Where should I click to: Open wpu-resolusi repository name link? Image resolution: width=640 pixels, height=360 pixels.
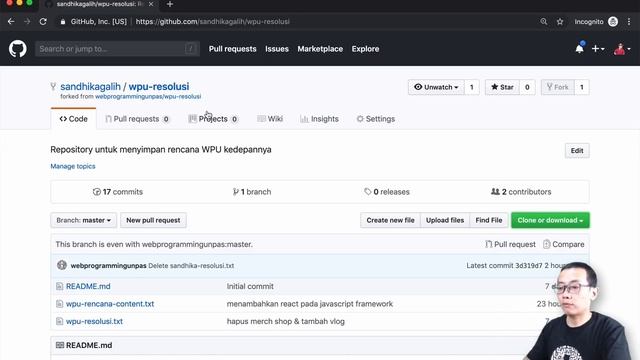159,87
